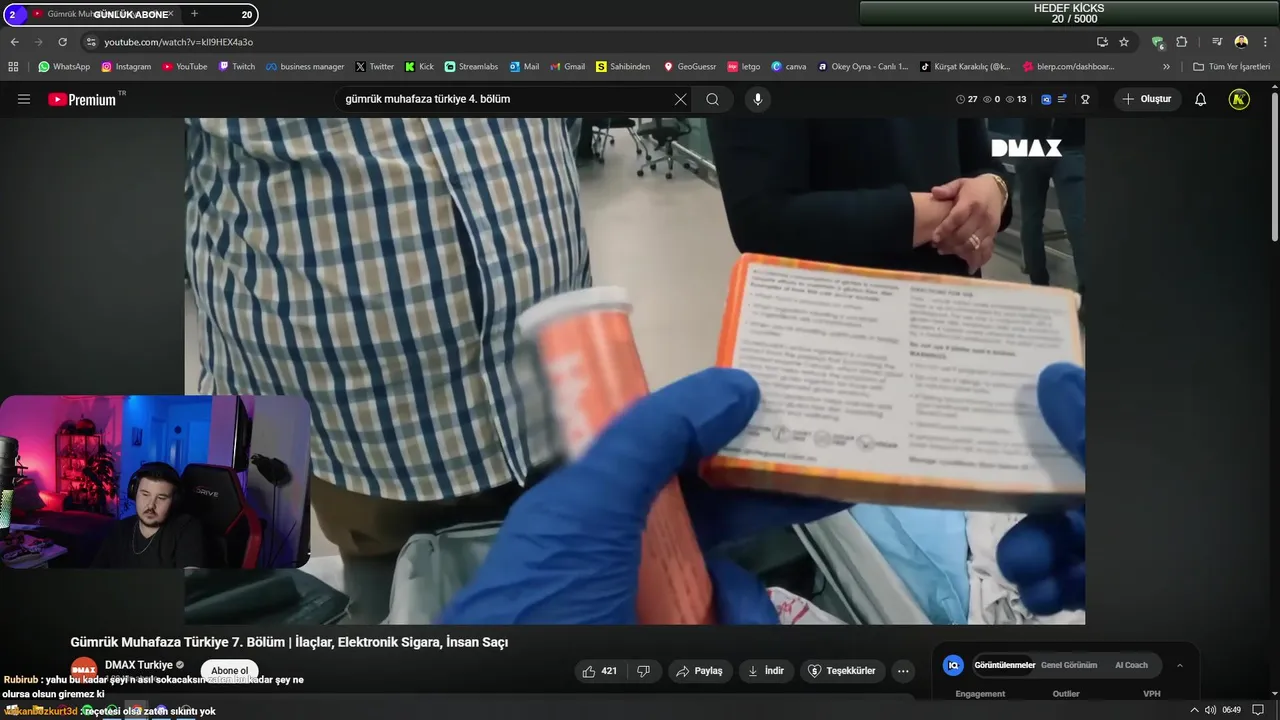1280x720 pixels.
Task: Open Sahibinden bookmark
Action: 623,67
